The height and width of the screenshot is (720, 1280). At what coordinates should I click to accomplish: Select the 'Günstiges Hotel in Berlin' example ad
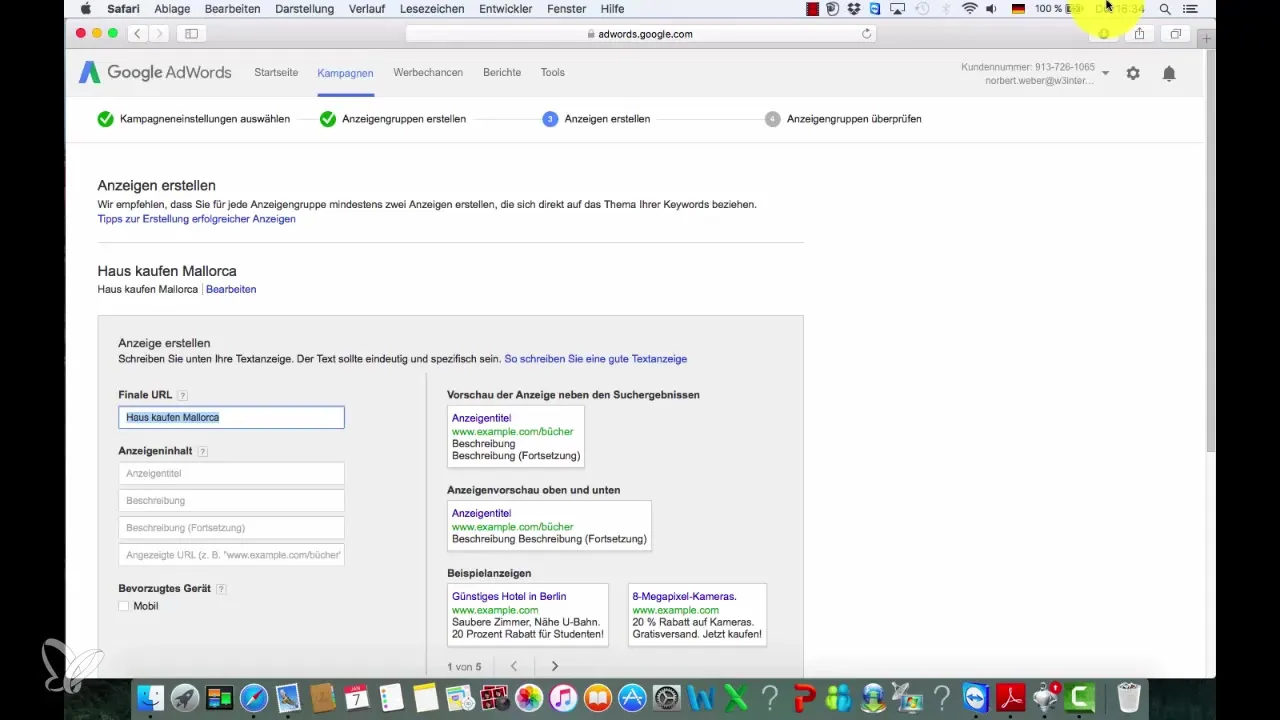(527, 615)
